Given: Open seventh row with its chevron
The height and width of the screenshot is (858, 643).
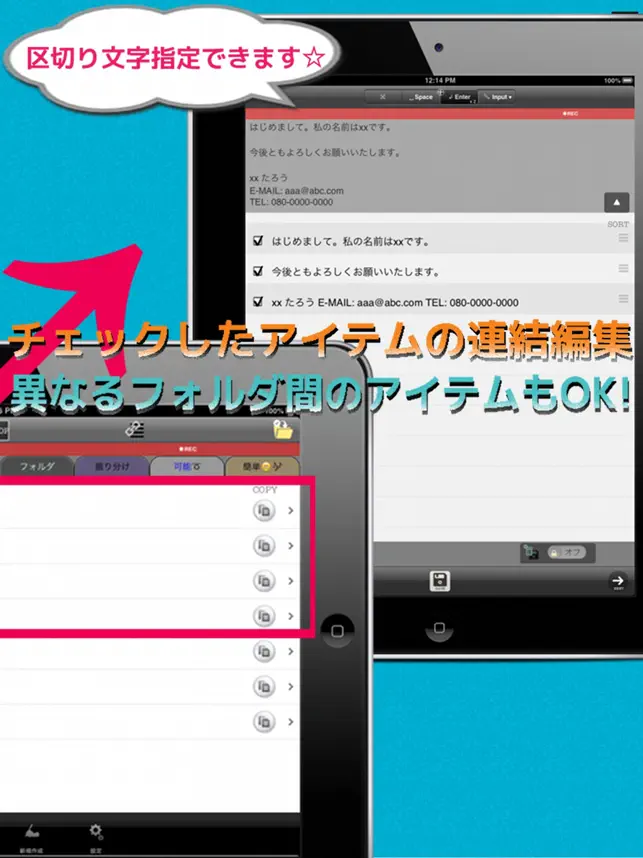Looking at the screenshot, I should pos(291,721).
